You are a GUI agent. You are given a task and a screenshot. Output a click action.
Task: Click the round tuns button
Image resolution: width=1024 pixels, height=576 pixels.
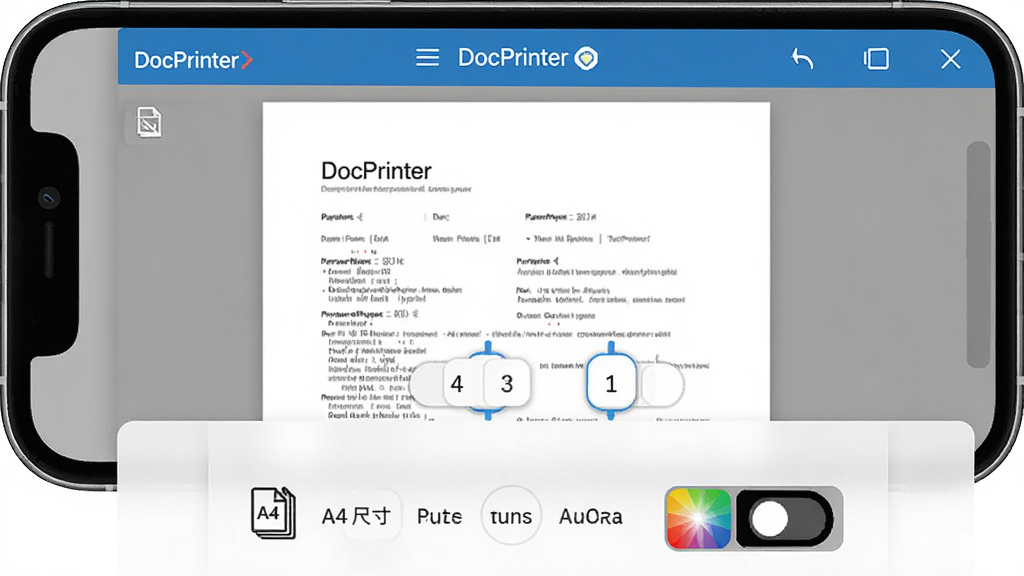pyautogui.click(x=511, y=516)
